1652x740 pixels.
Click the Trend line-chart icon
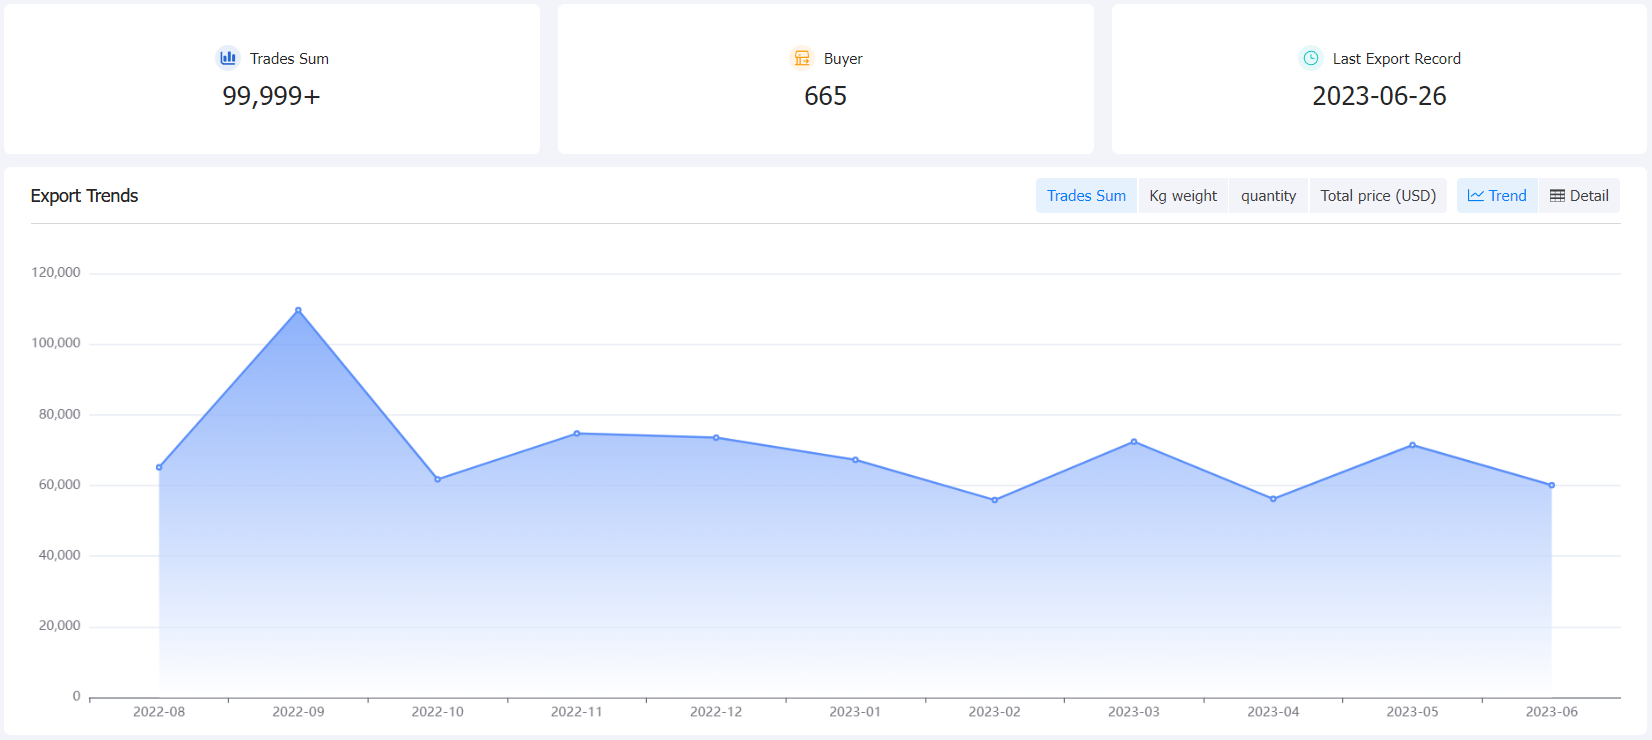click(1475, 196)
